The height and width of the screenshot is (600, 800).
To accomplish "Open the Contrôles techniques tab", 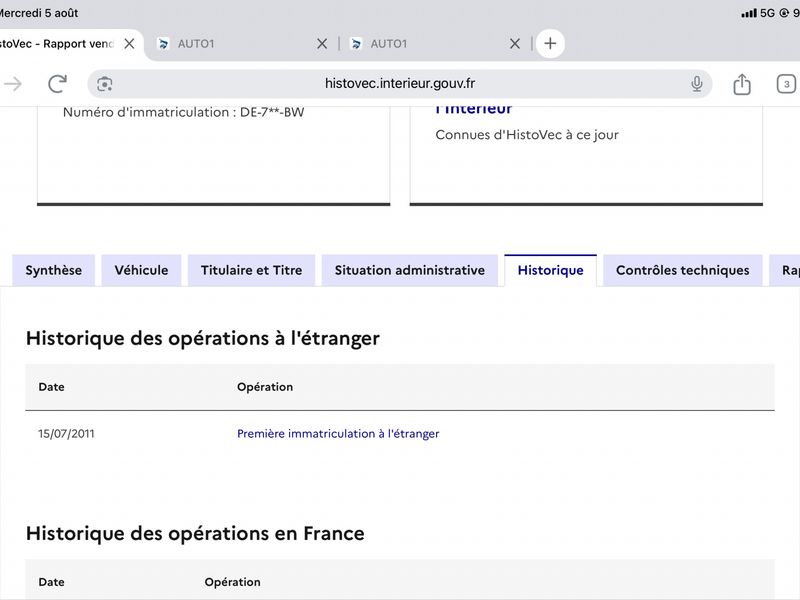I will pos(683,270).
